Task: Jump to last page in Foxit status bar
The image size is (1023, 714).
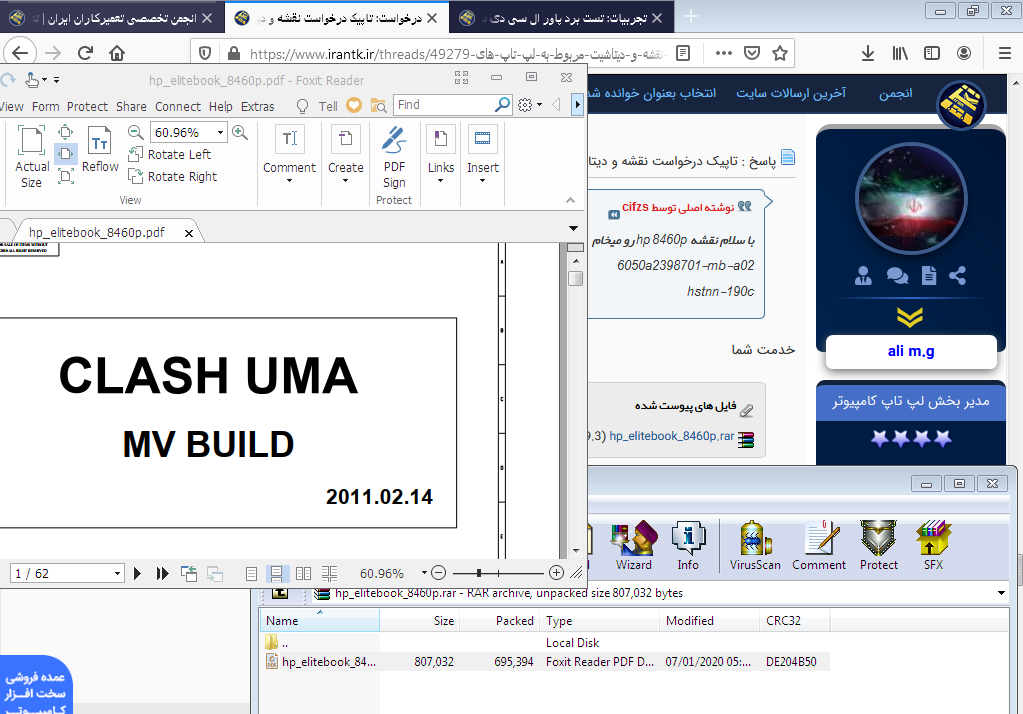Action: [162, 574]
